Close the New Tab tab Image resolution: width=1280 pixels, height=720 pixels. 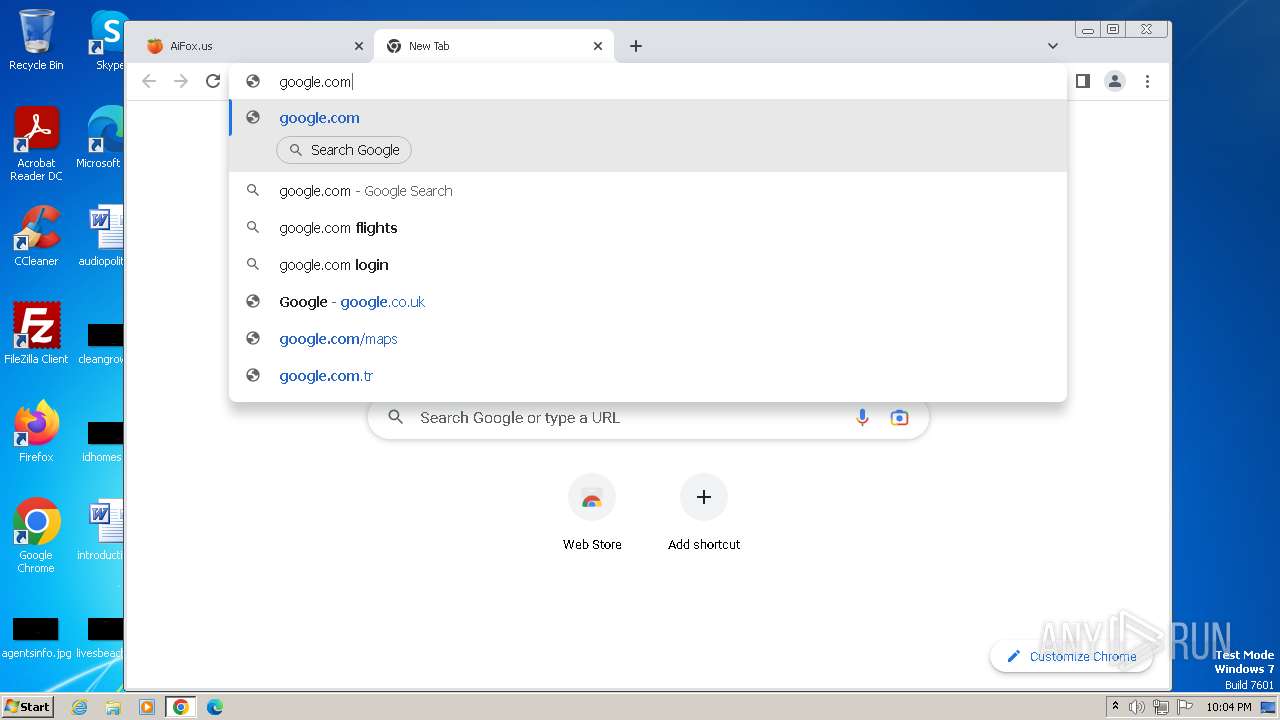[598, 46]
